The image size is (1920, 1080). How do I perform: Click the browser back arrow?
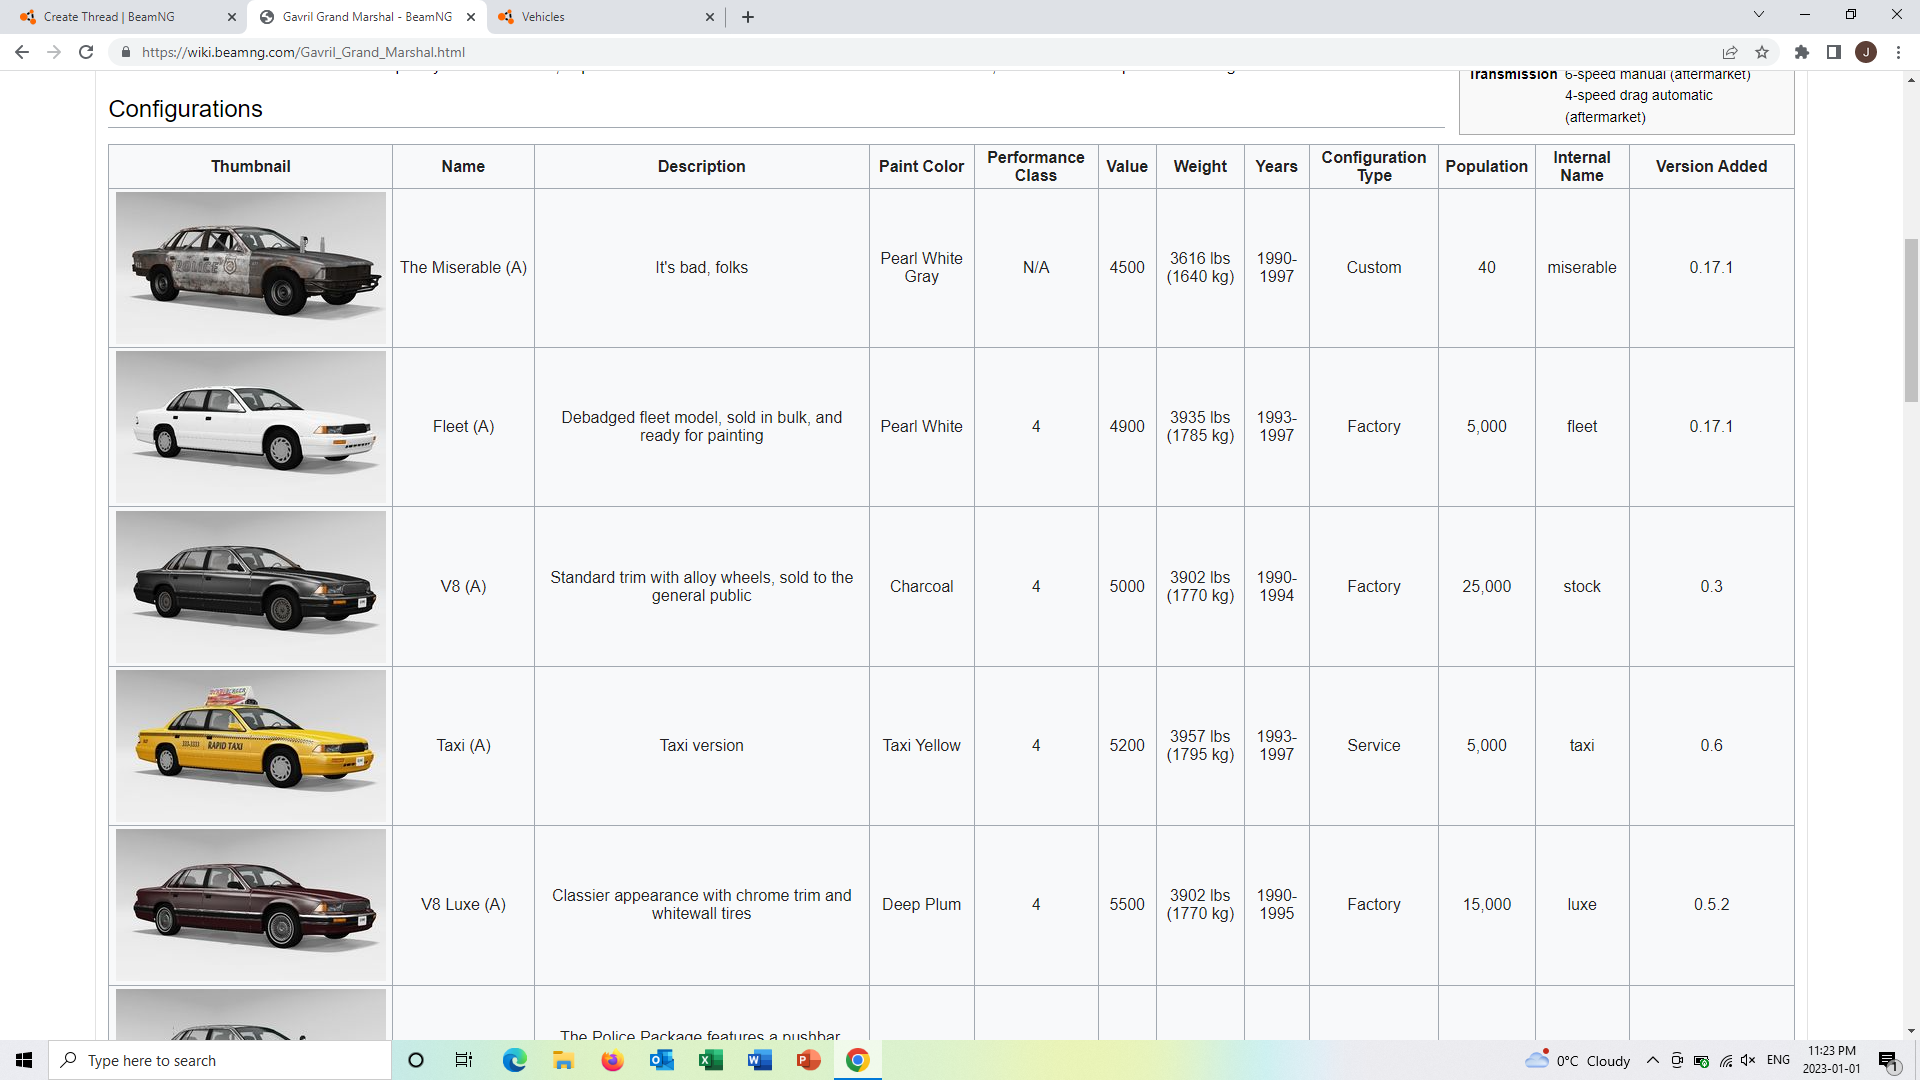(x=22, y=52)
